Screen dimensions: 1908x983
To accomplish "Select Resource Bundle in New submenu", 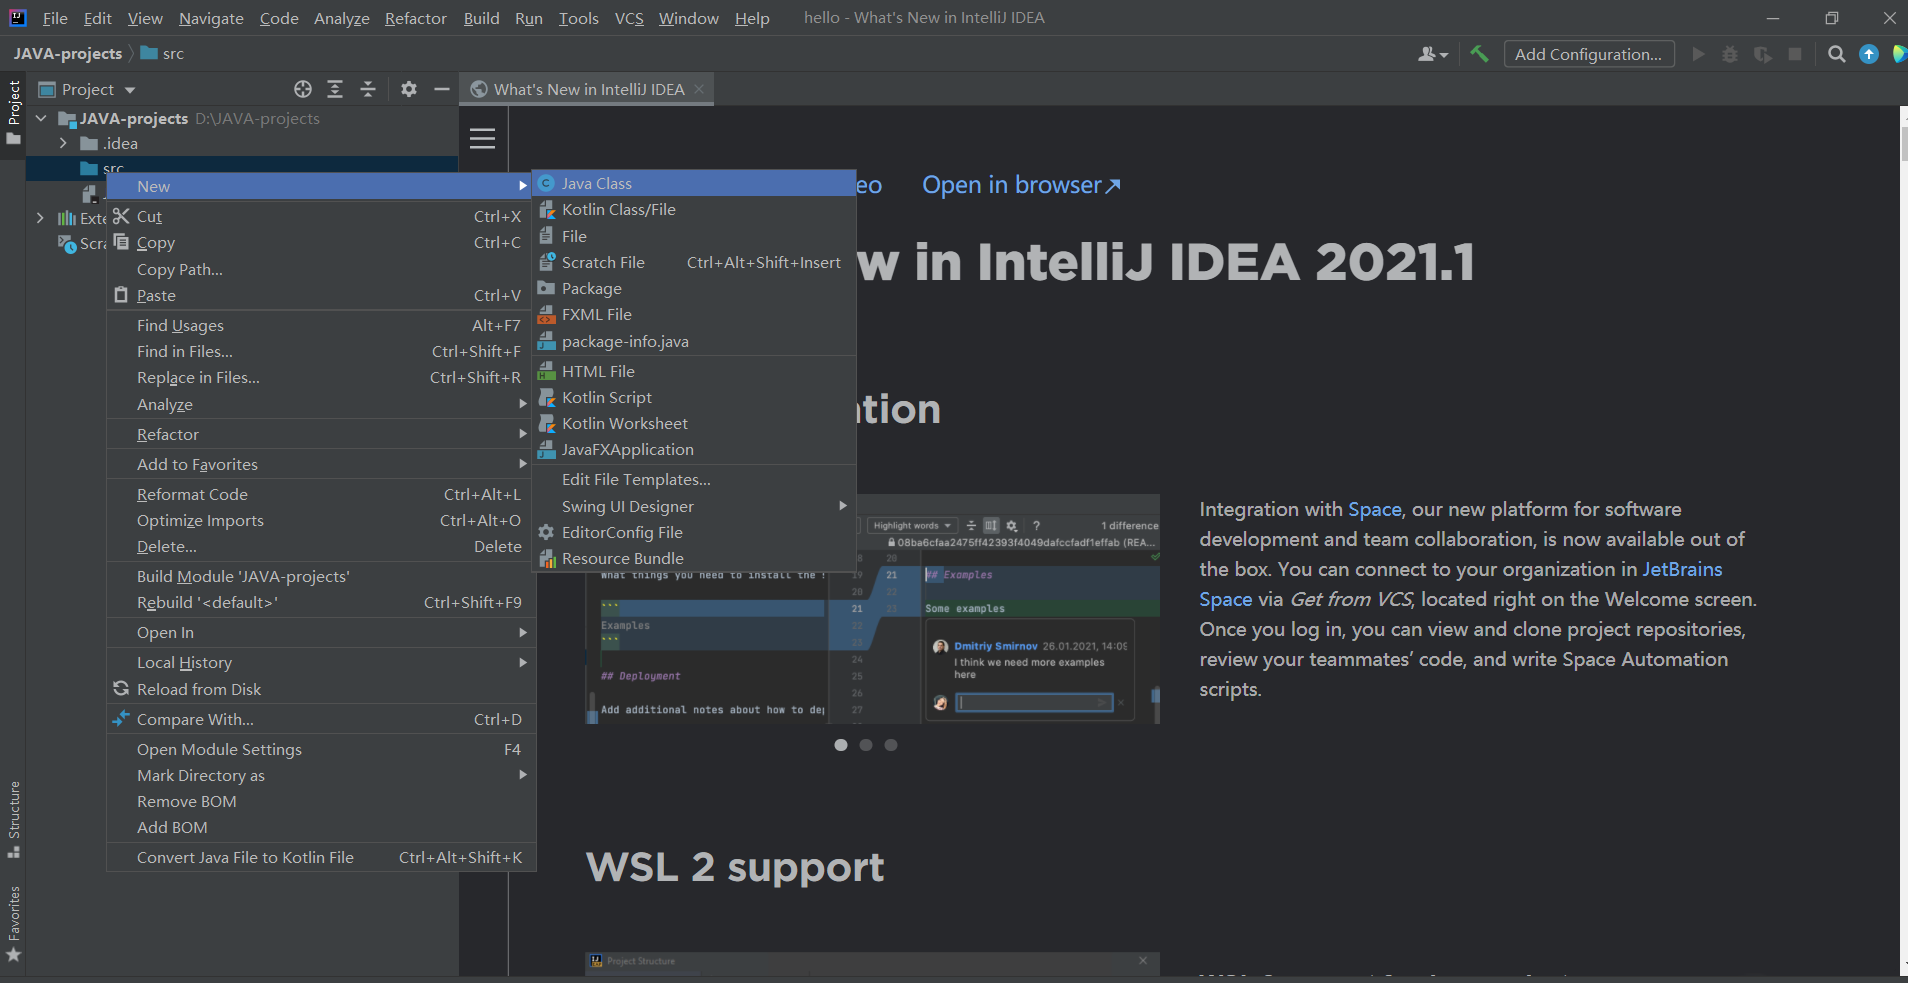I will (x=694, y=558).
